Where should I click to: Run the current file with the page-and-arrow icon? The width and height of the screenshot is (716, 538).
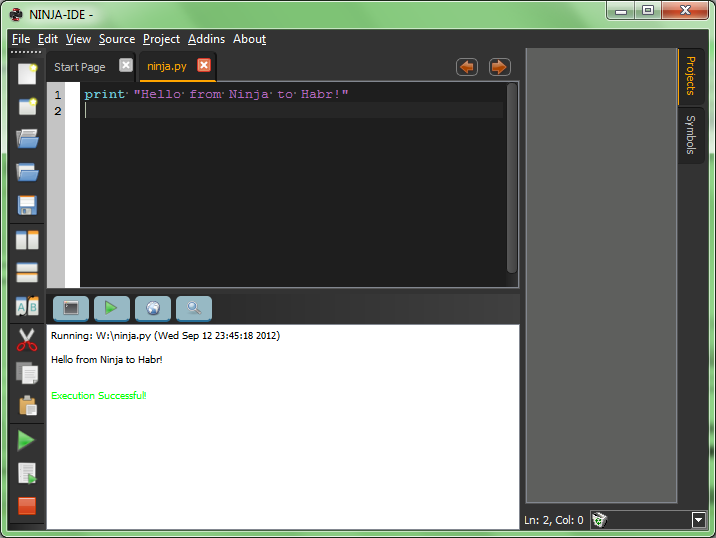(x=27, y=474)
